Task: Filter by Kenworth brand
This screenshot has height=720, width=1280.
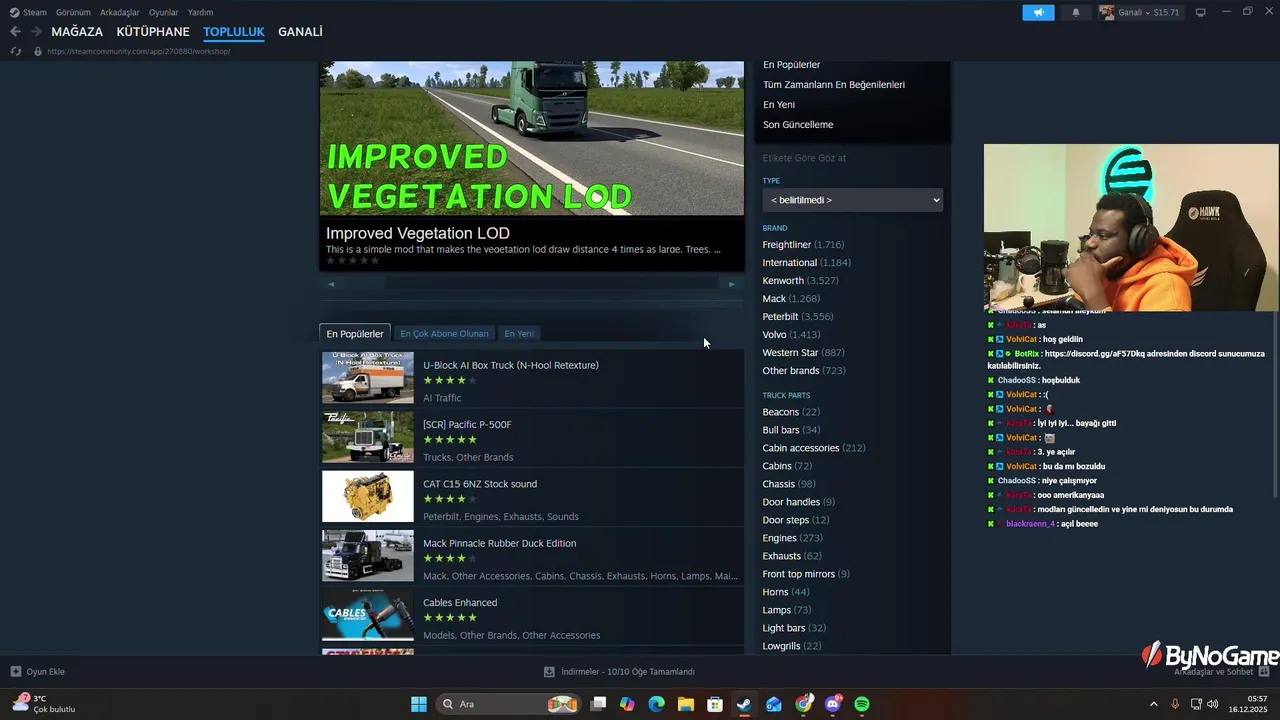Action: click(800, 281)
